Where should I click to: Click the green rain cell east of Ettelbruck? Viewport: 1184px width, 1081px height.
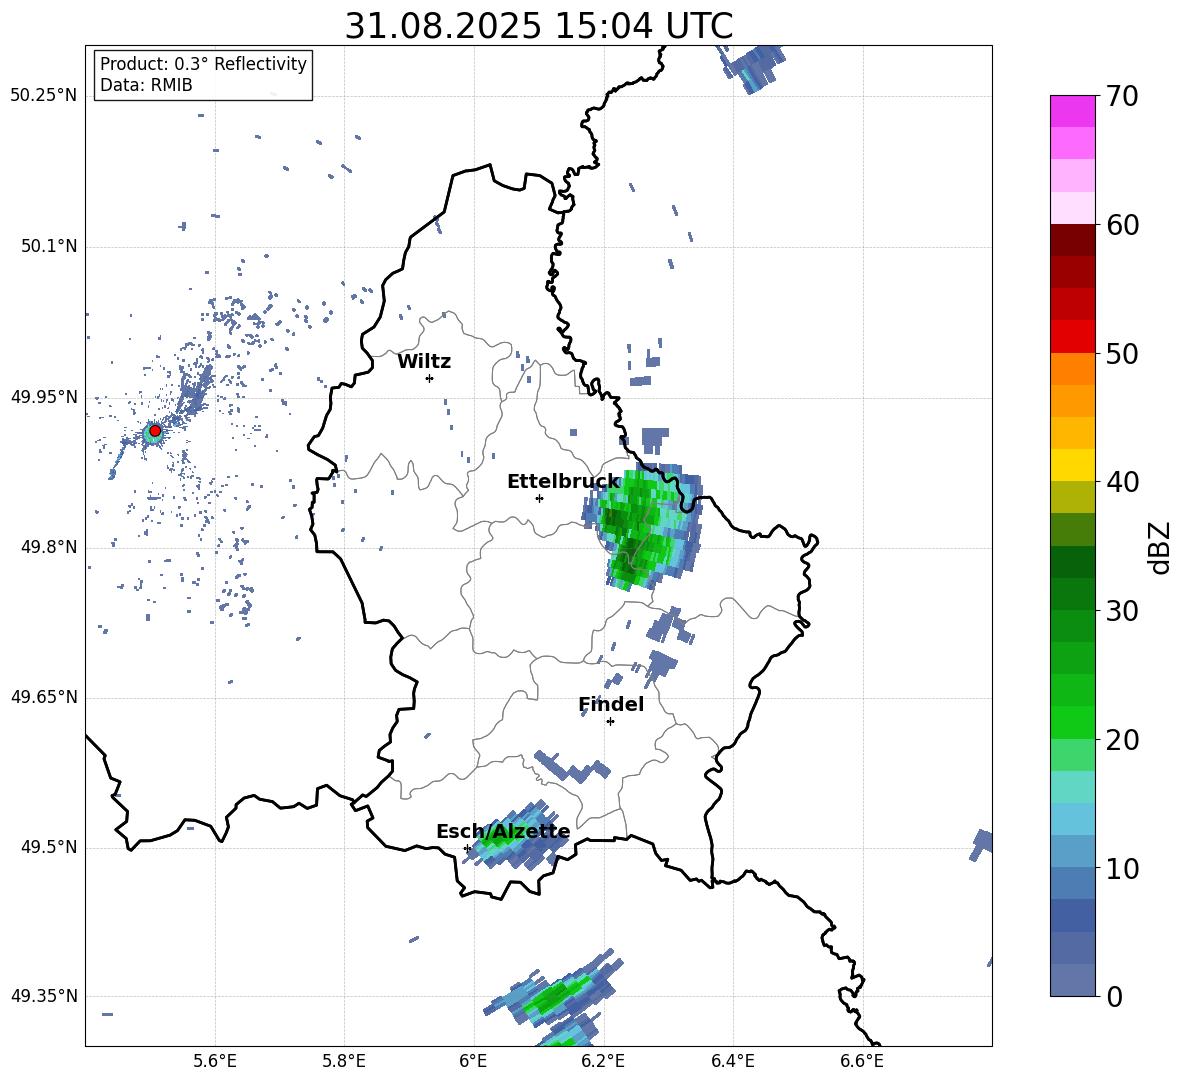tap(642, 526)
